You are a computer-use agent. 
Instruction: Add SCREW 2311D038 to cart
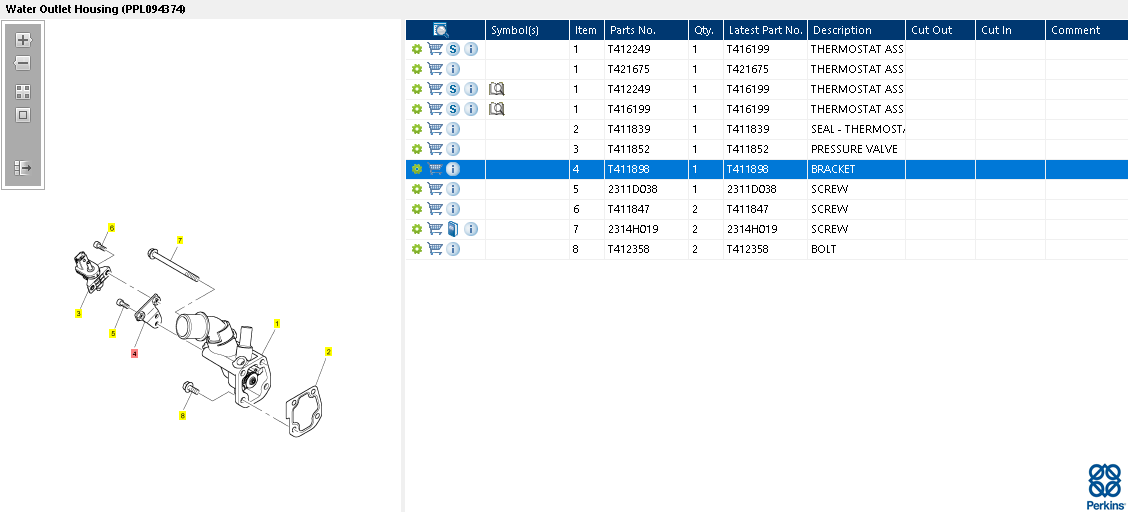pos(435,189)
